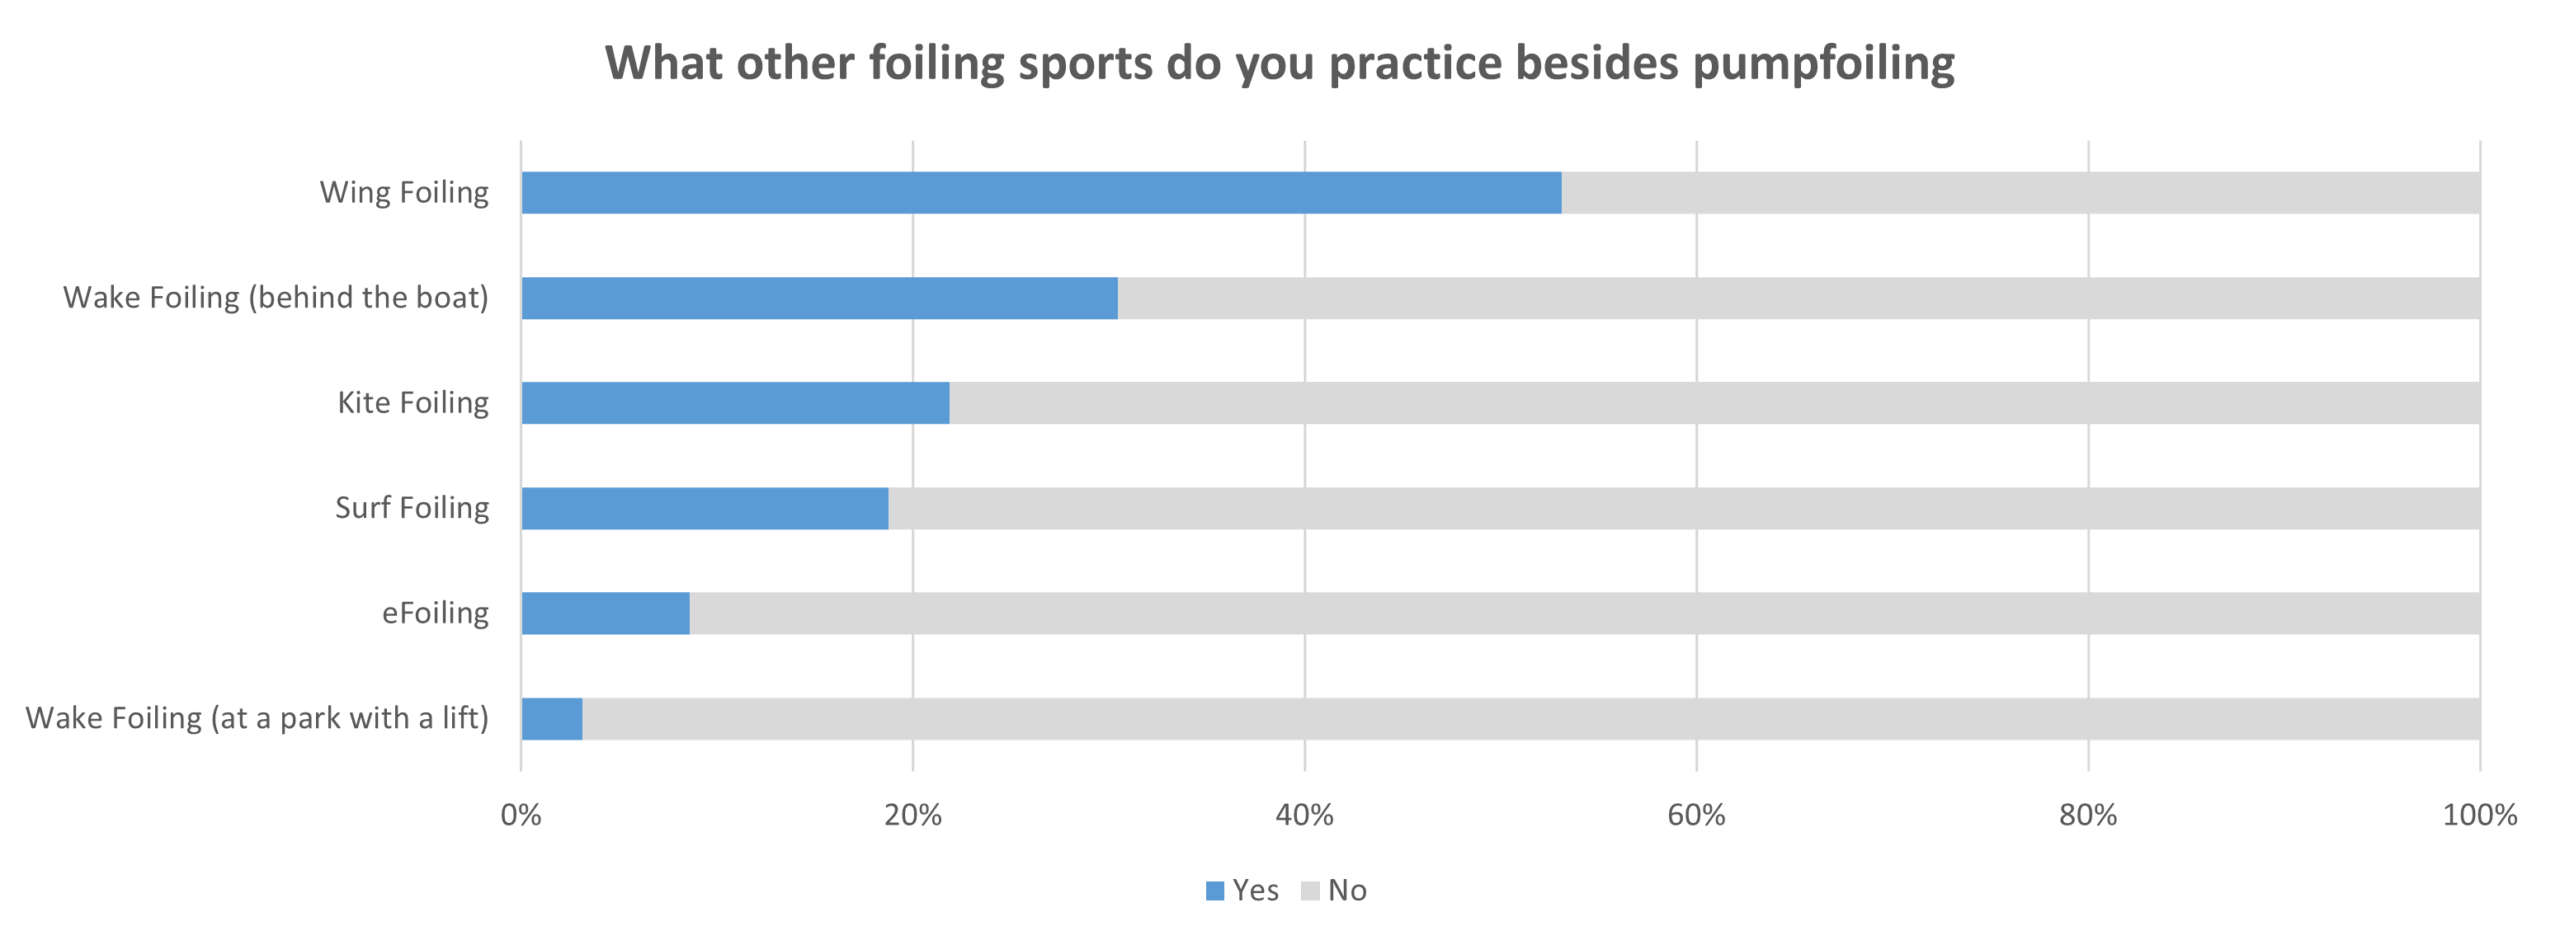The height and width of the screenshot is (945, 2560).
Task: Click the 100% axis label
Action: 2479,815
